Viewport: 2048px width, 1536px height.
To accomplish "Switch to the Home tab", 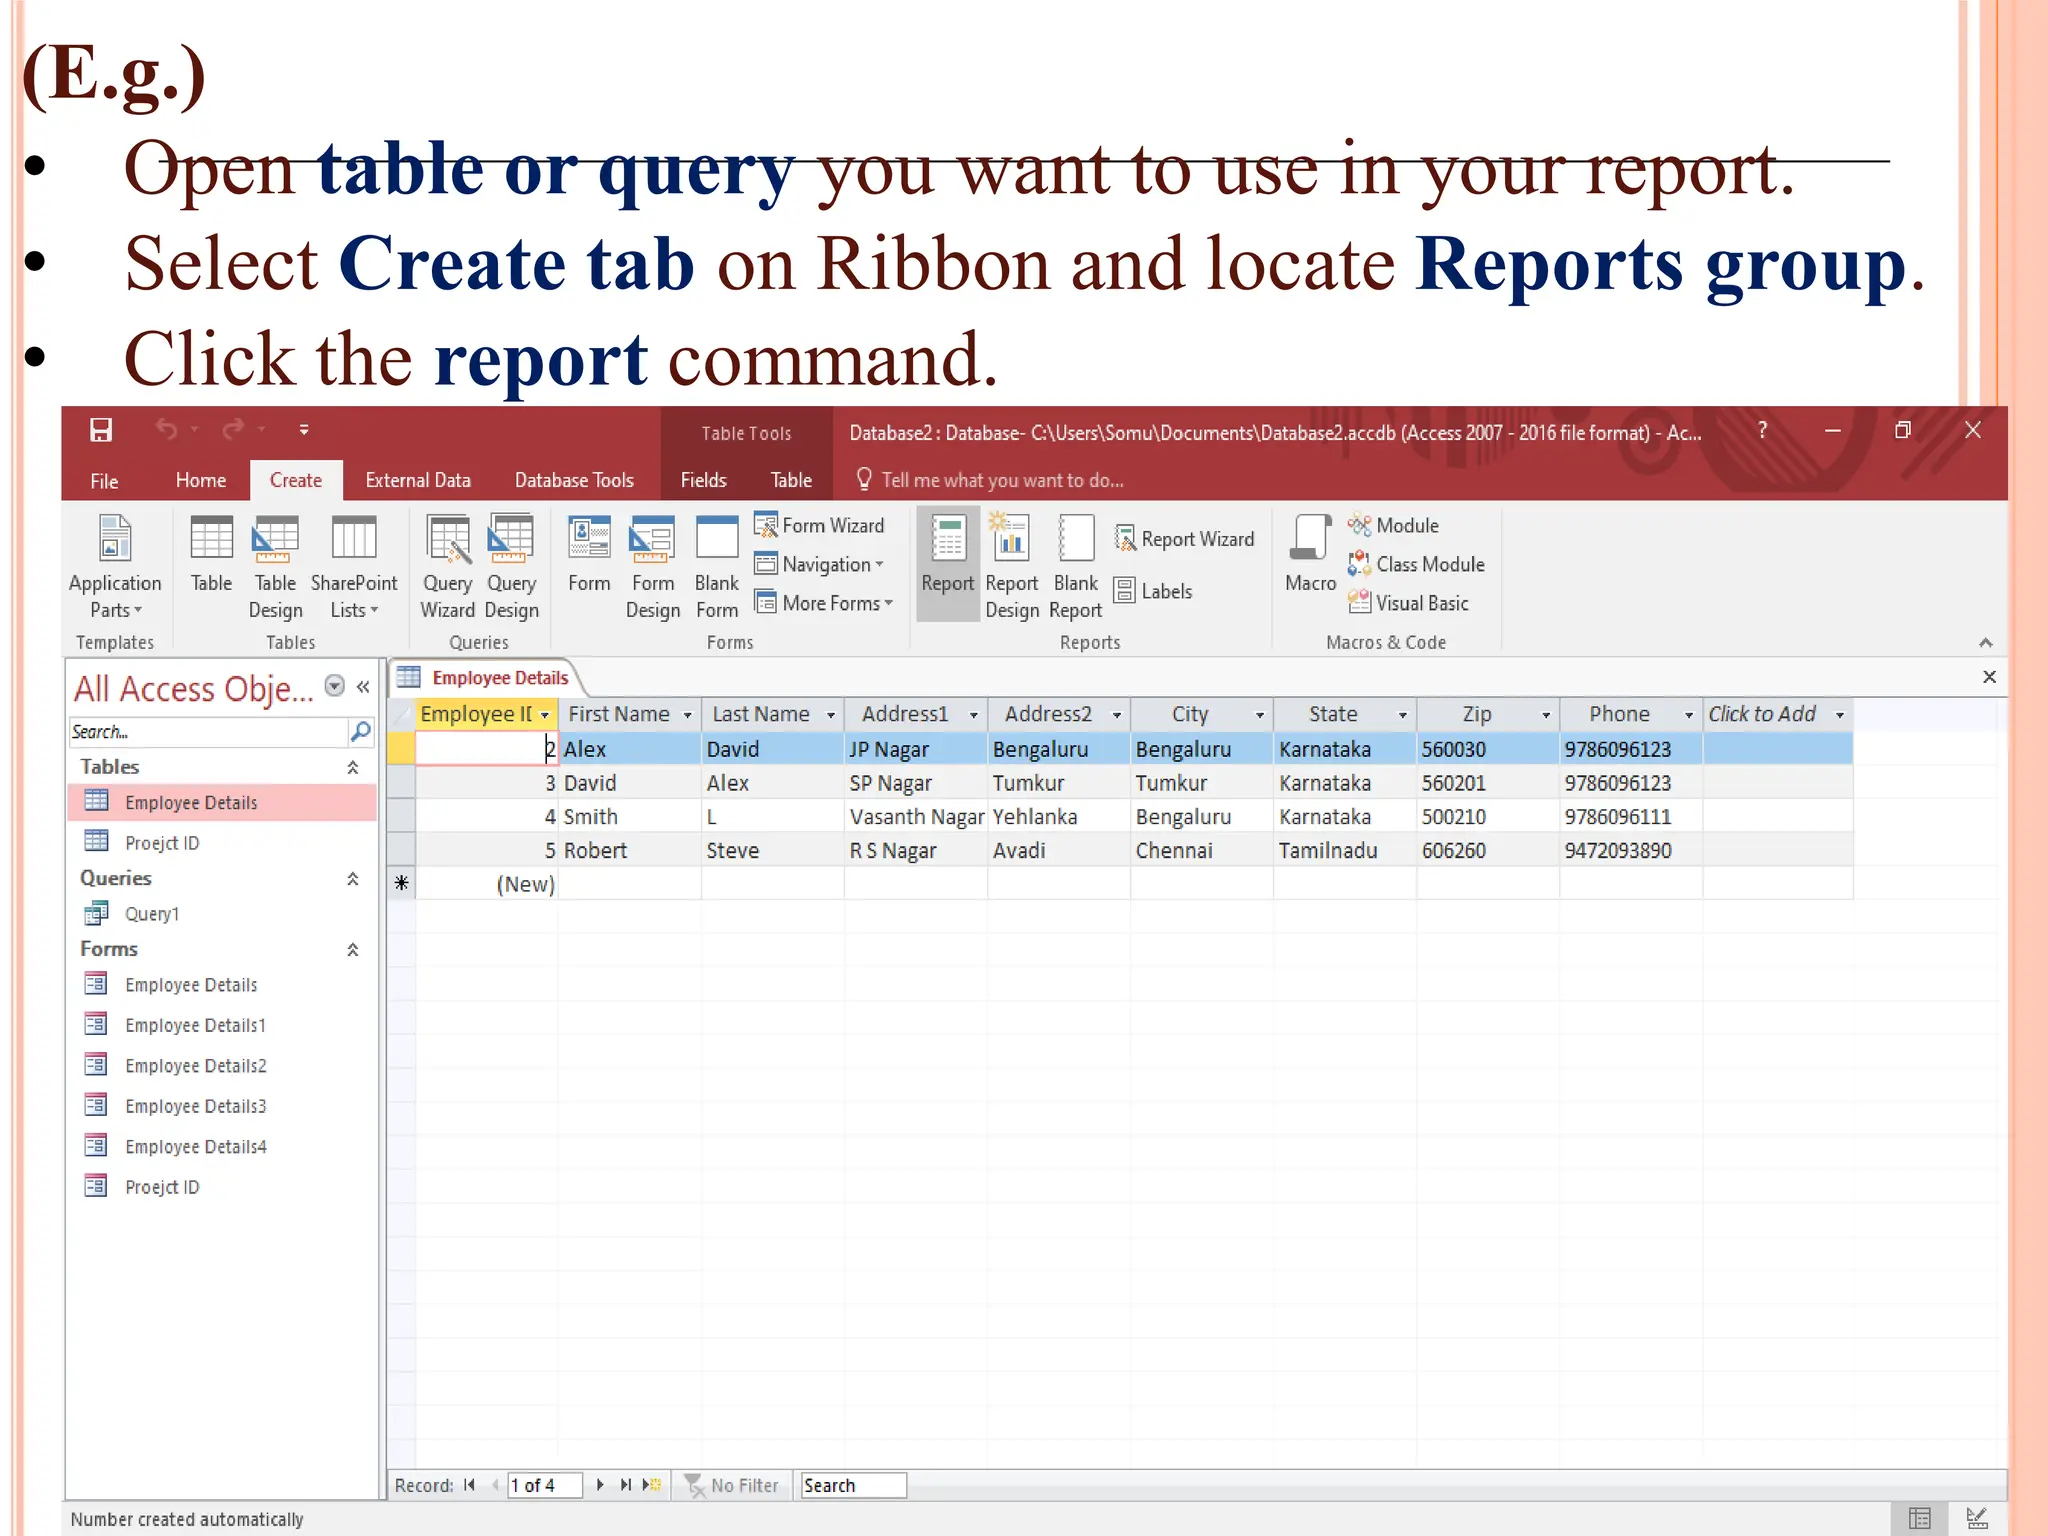I will tap(200, 480).
